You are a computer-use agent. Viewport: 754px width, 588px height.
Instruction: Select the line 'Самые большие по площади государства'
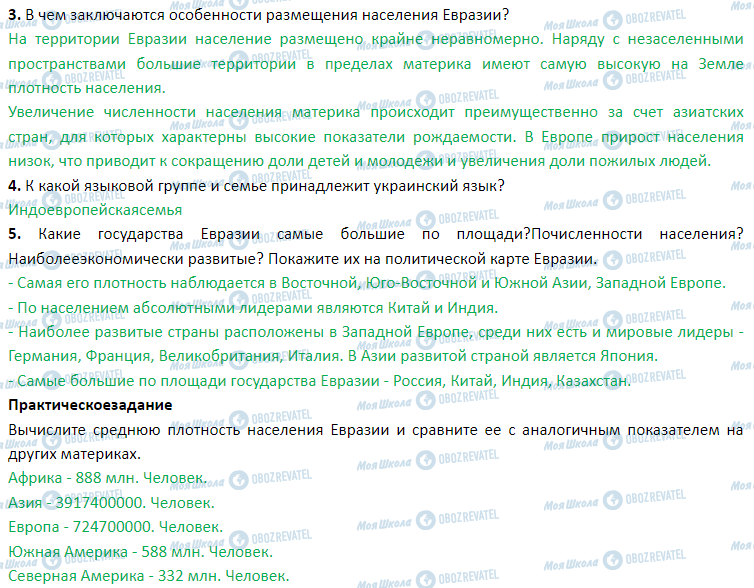click(x=318, y=381)
